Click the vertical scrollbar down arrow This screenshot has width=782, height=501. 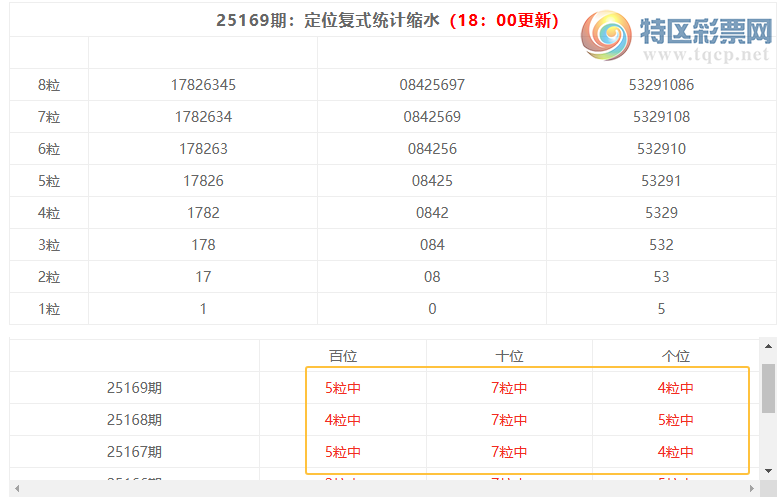coord(768,471)
